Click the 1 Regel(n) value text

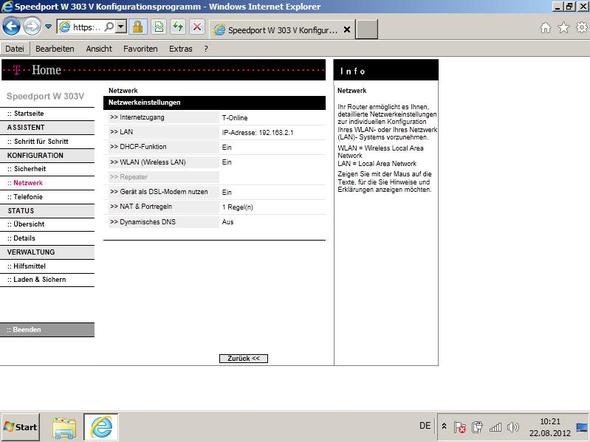click(237, 207)
